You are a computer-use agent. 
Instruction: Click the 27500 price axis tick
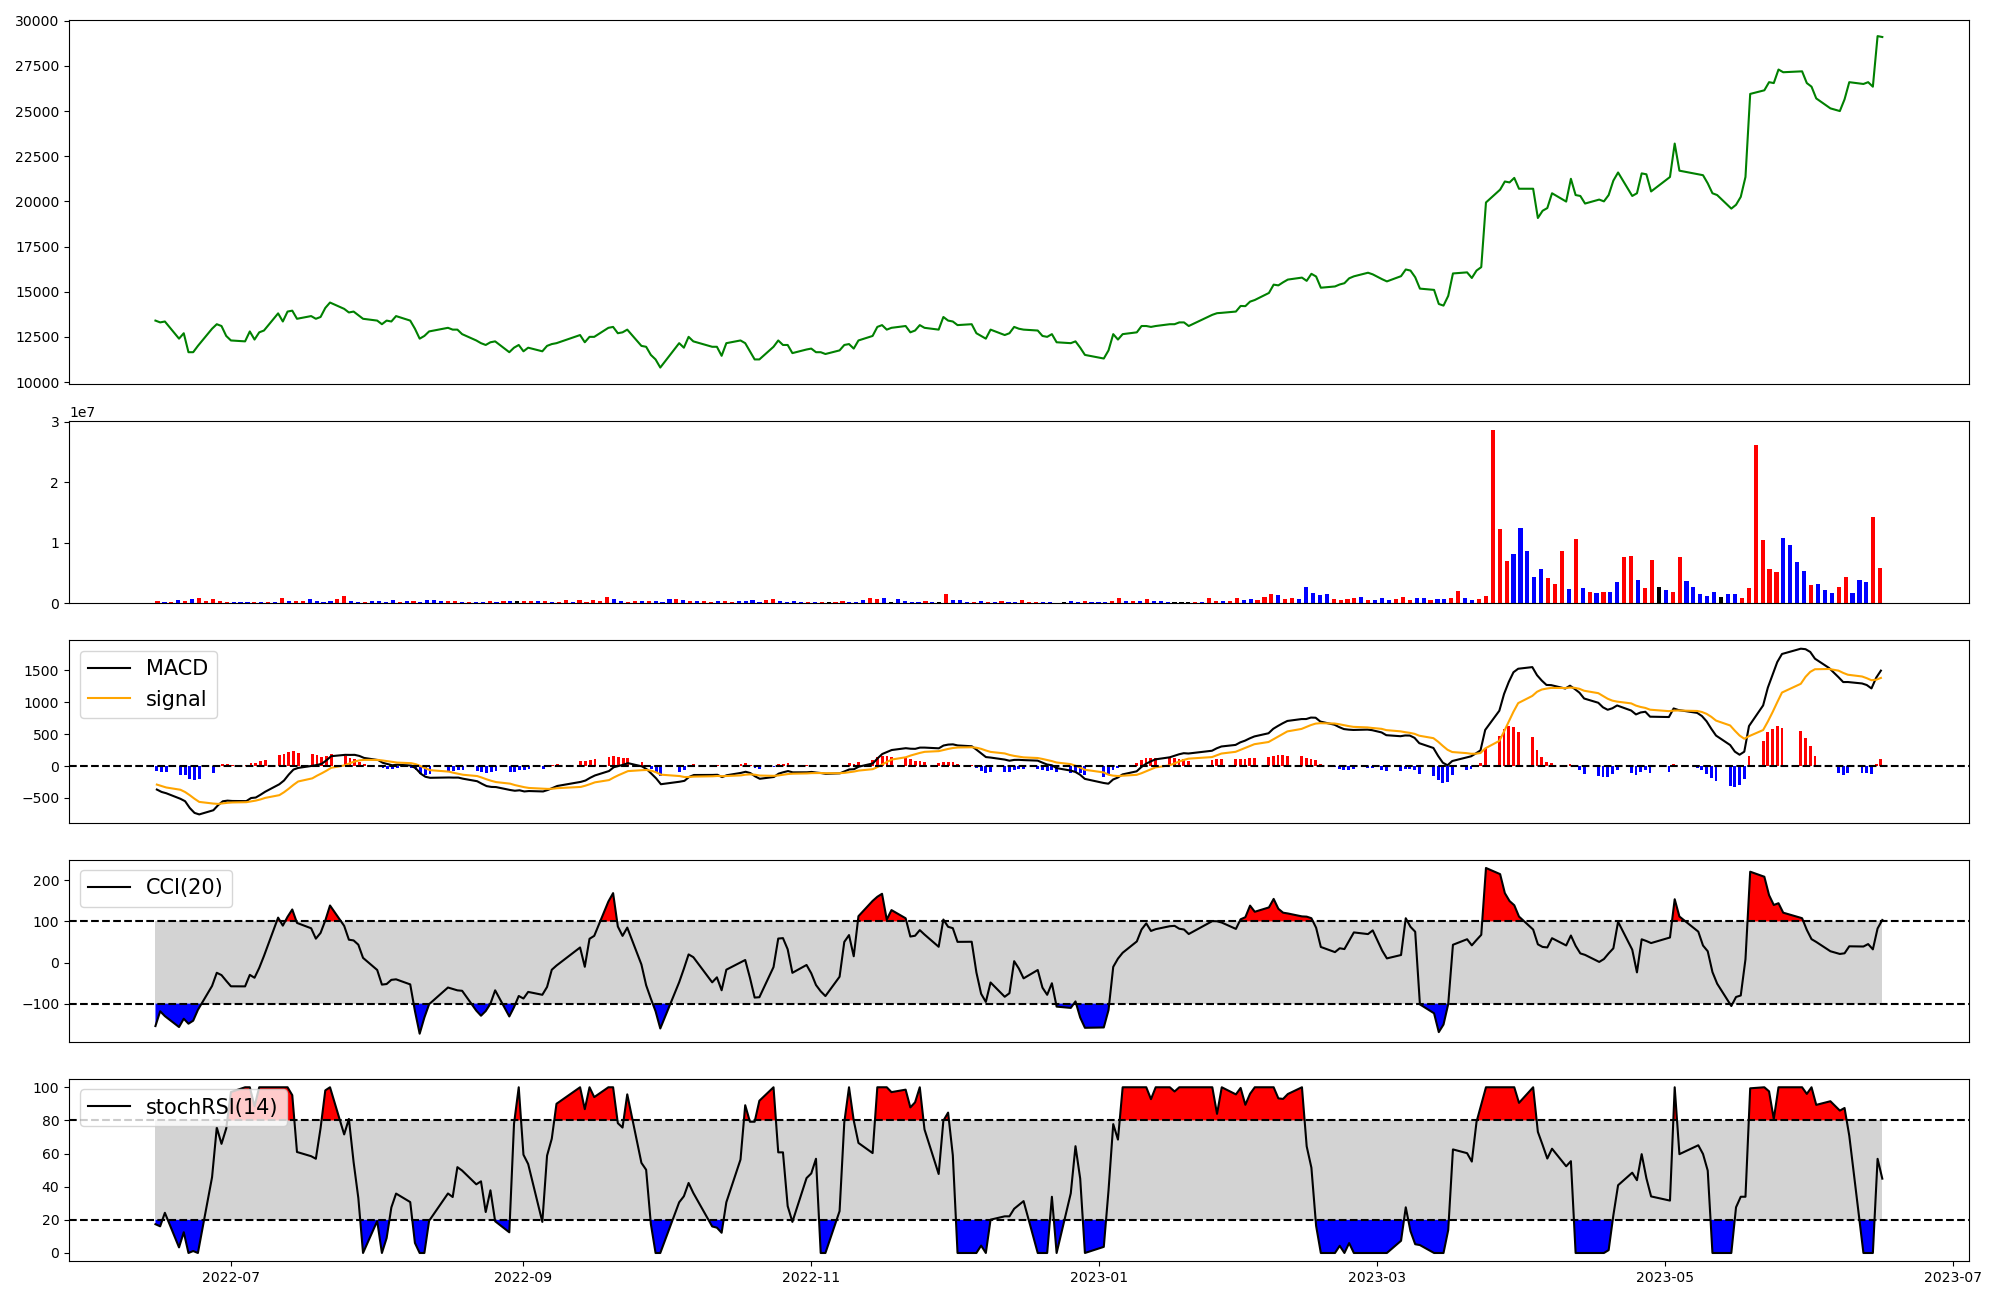coord(36,66)
